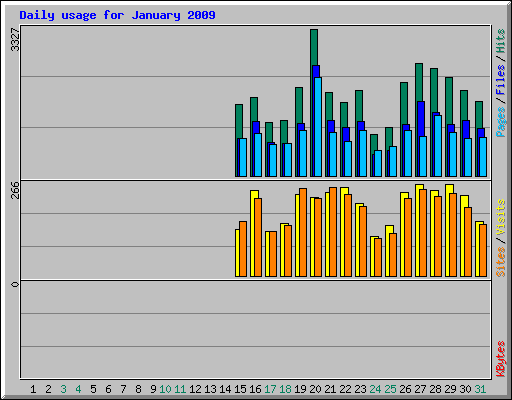Select day 1 on the date axis
Image resolution: width=512 pixels, height=400 pixels.
click(33, 389)
